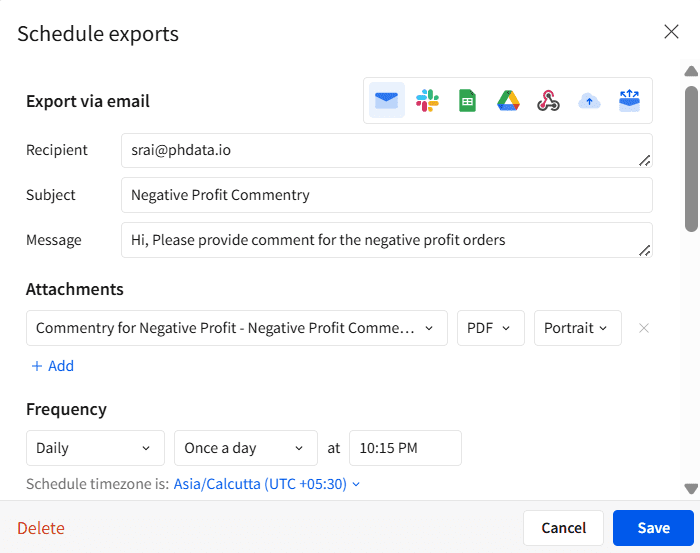Expand the Portrait orientation dropdown
Screen dimensions: 700x553
tap(578, 328)
